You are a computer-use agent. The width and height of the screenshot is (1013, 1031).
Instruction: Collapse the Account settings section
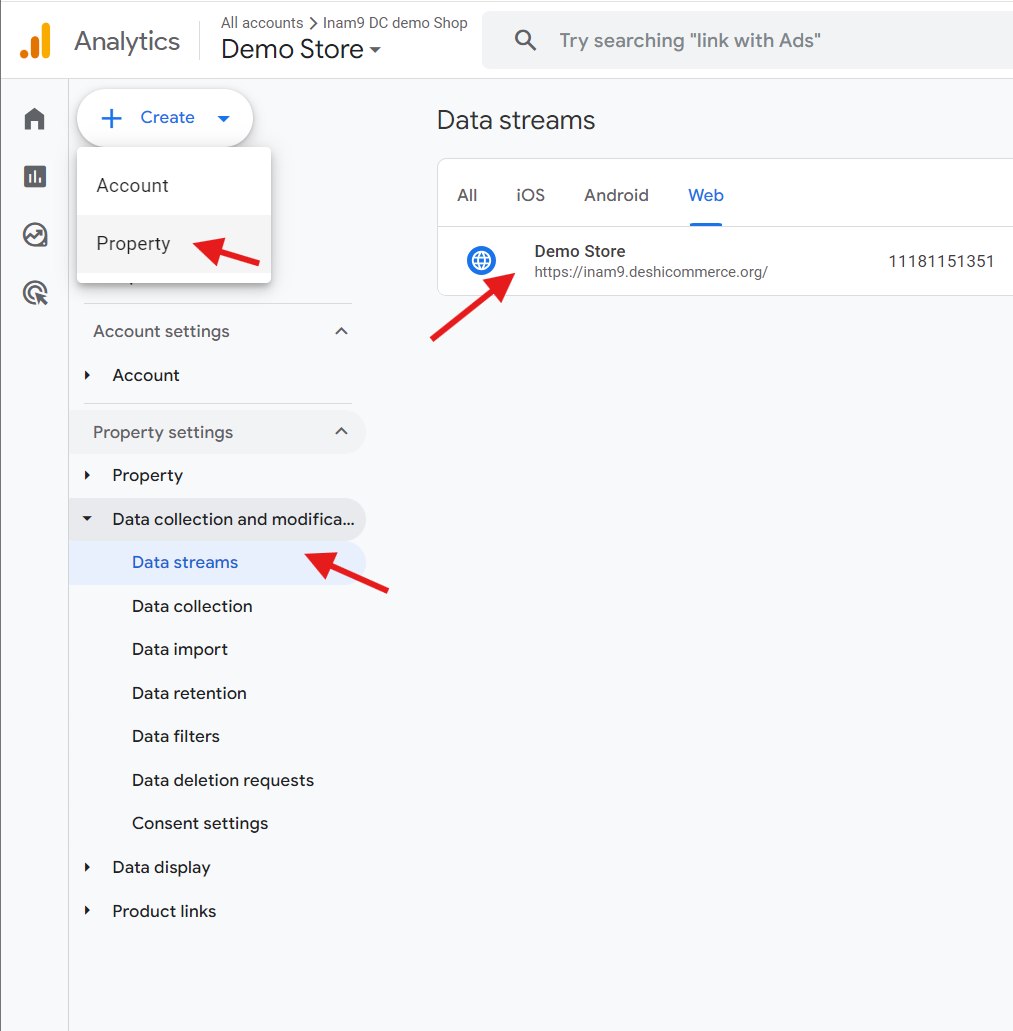pos(341,331)
